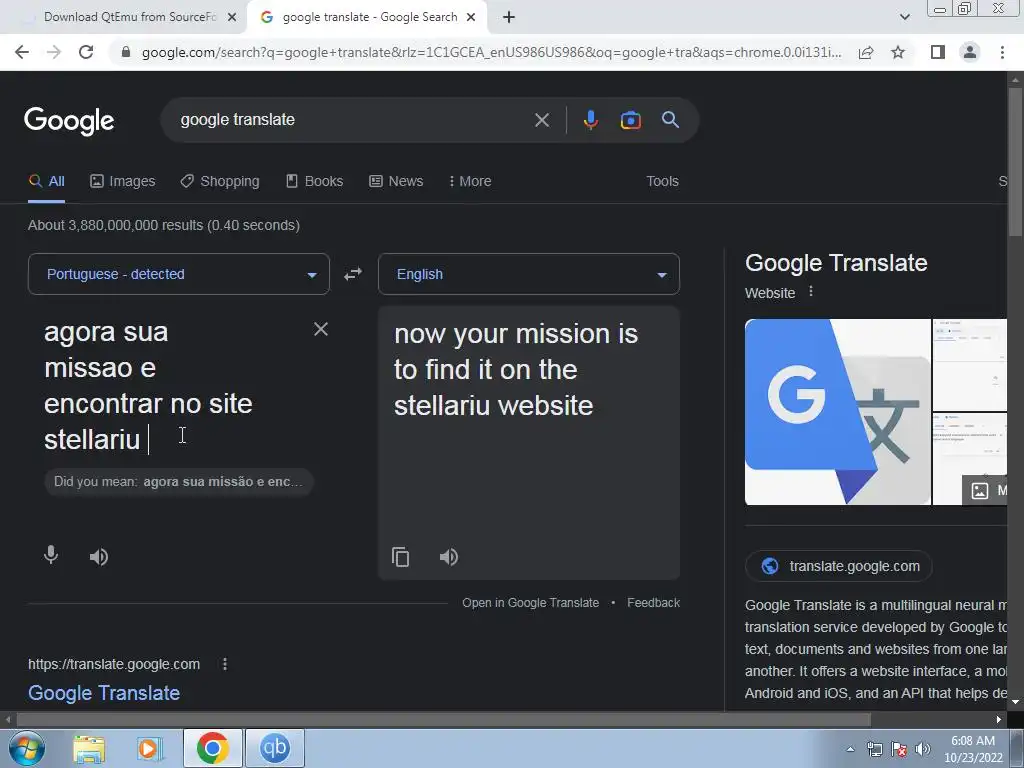Close the QtEmu SourceForge tab
The width and height of the screenshot is (1024, 768).
point(232,17)
